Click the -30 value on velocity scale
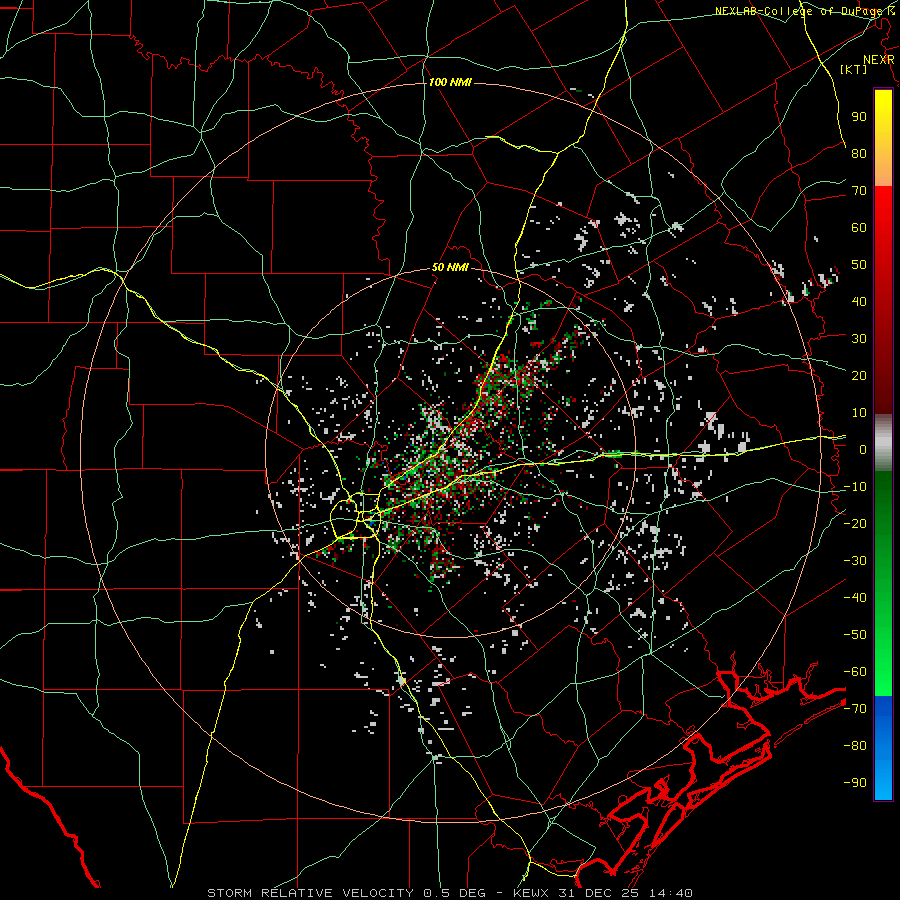Image resolution: width=900 pixels, height=900 pixels. point(855,561)
